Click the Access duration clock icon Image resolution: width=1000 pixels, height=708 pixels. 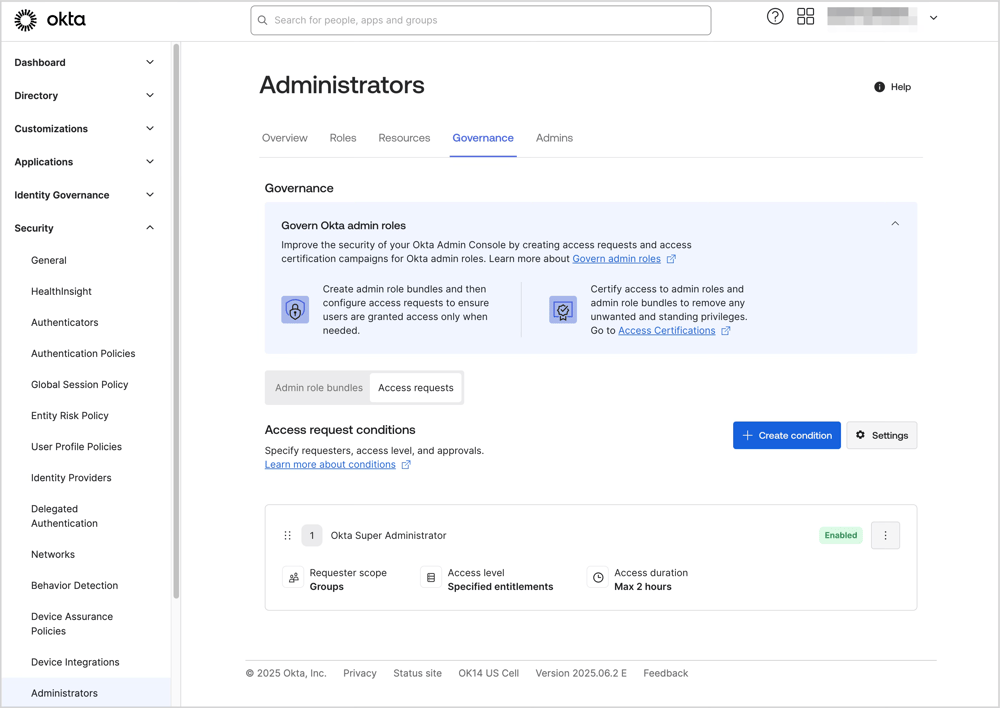pyautogui.click(x=598, y=578)
